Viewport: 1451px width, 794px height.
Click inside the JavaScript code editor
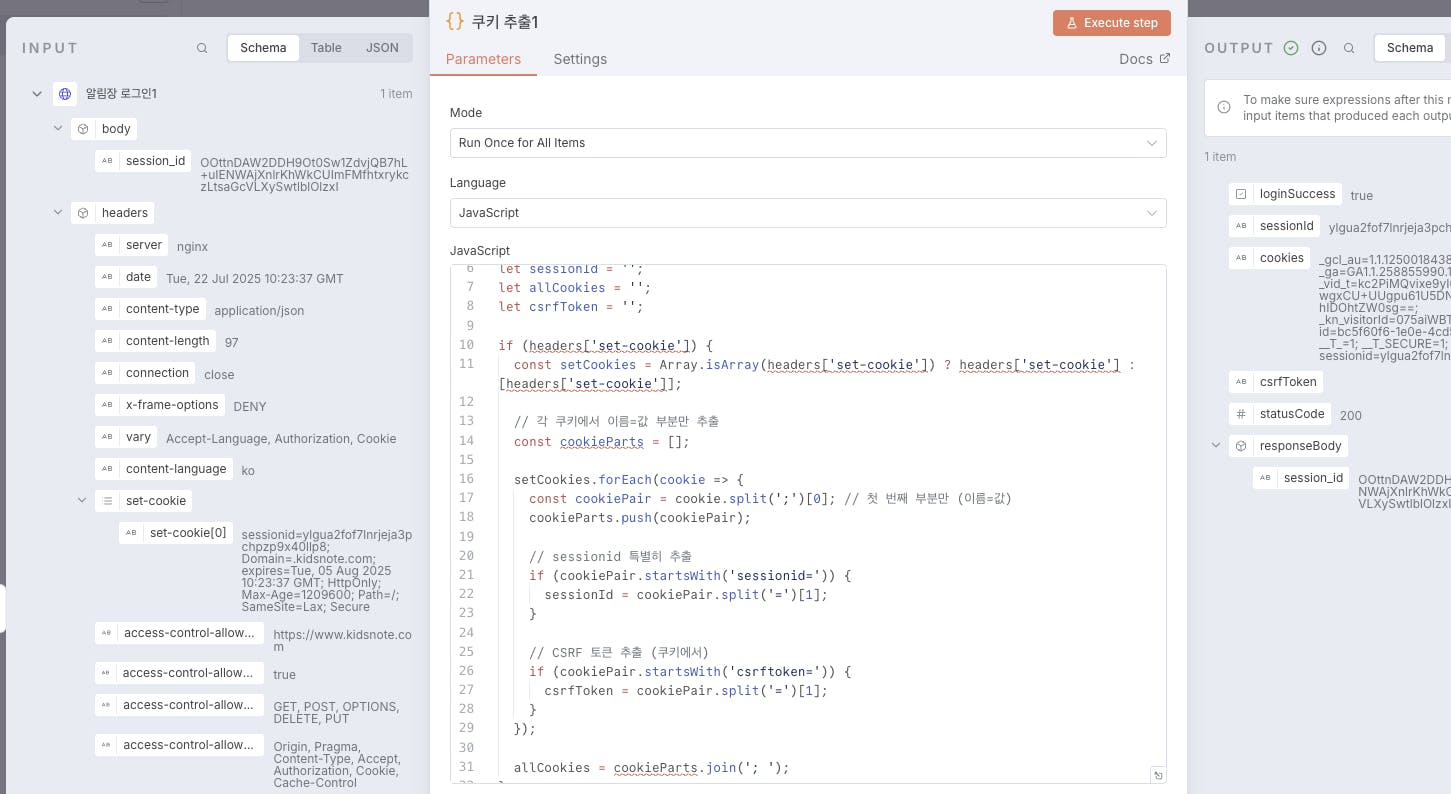tap(808, 524)
